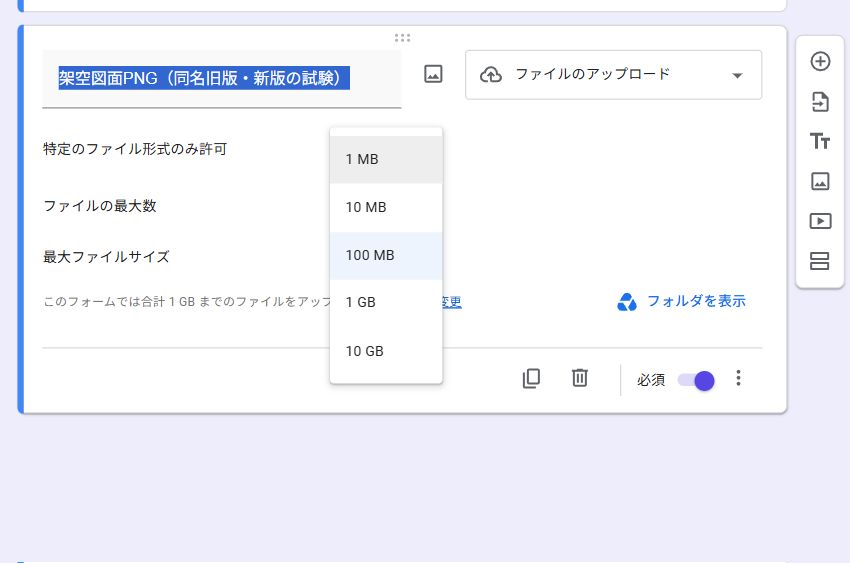Duplicate this question with copy icon
The width and height of the screenshot is (850, 563).
pos(531,378)
